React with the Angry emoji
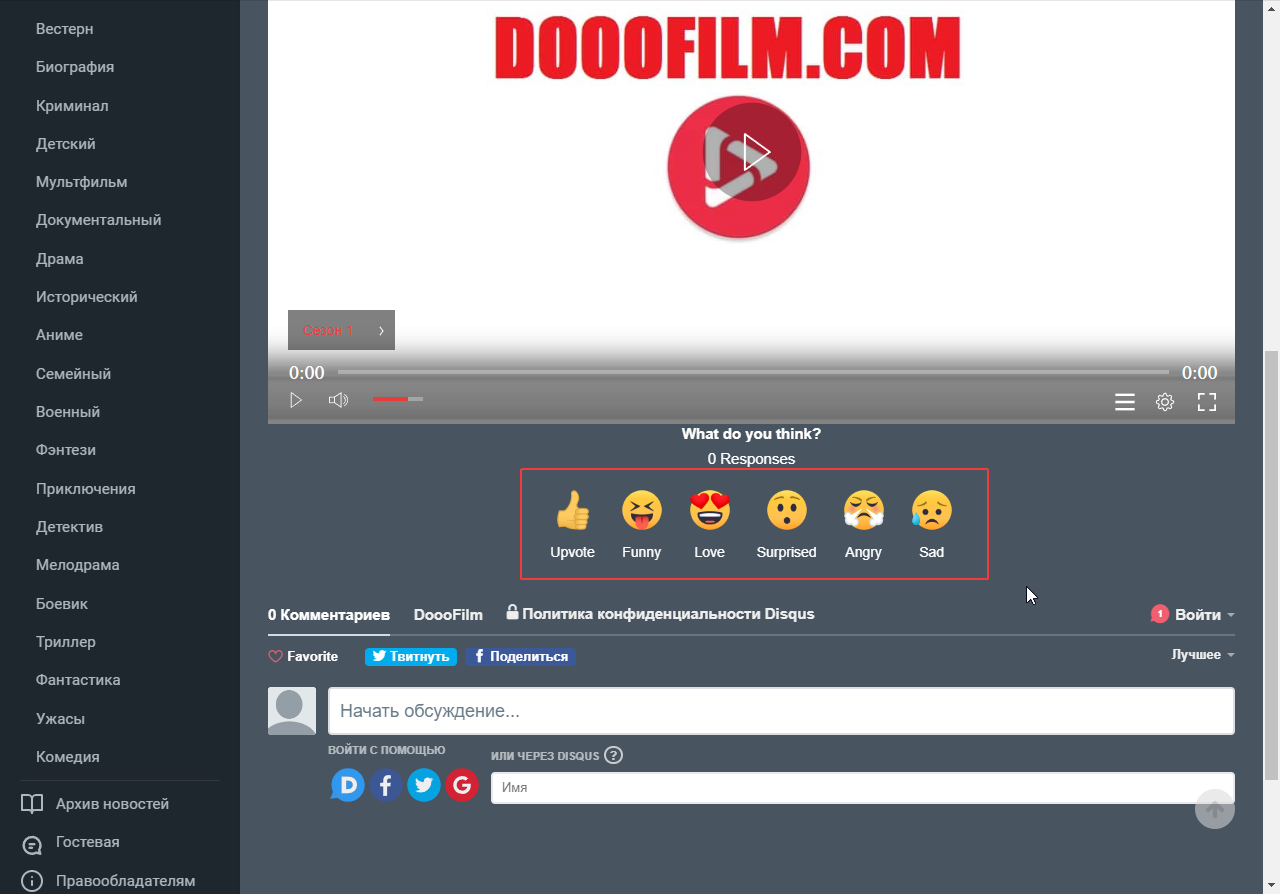 tap(863, 512)
